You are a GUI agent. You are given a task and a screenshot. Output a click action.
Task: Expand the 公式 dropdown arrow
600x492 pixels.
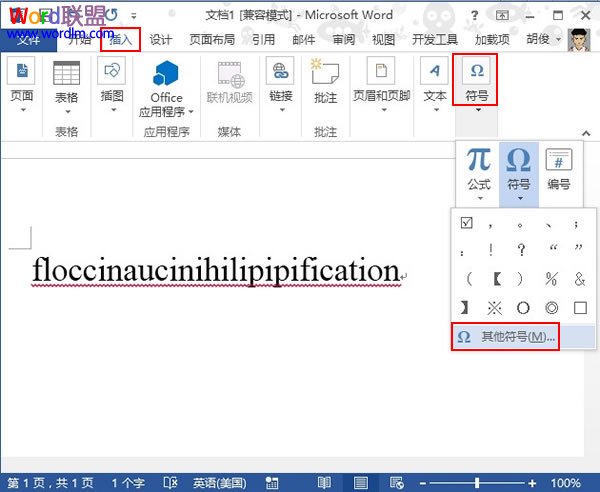tap(480, 199)
